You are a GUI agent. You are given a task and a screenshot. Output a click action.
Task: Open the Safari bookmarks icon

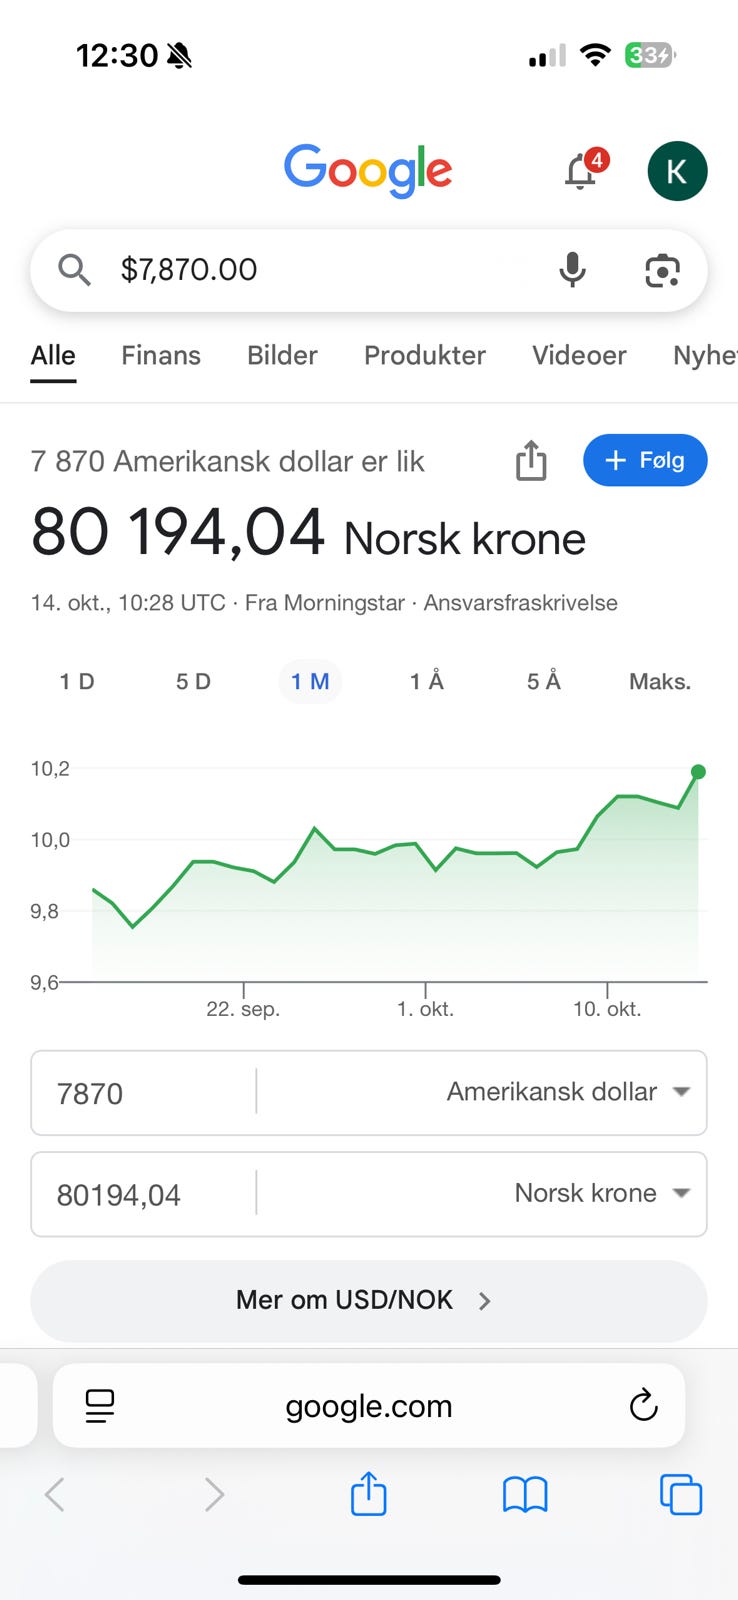(x=525, y=1495)
